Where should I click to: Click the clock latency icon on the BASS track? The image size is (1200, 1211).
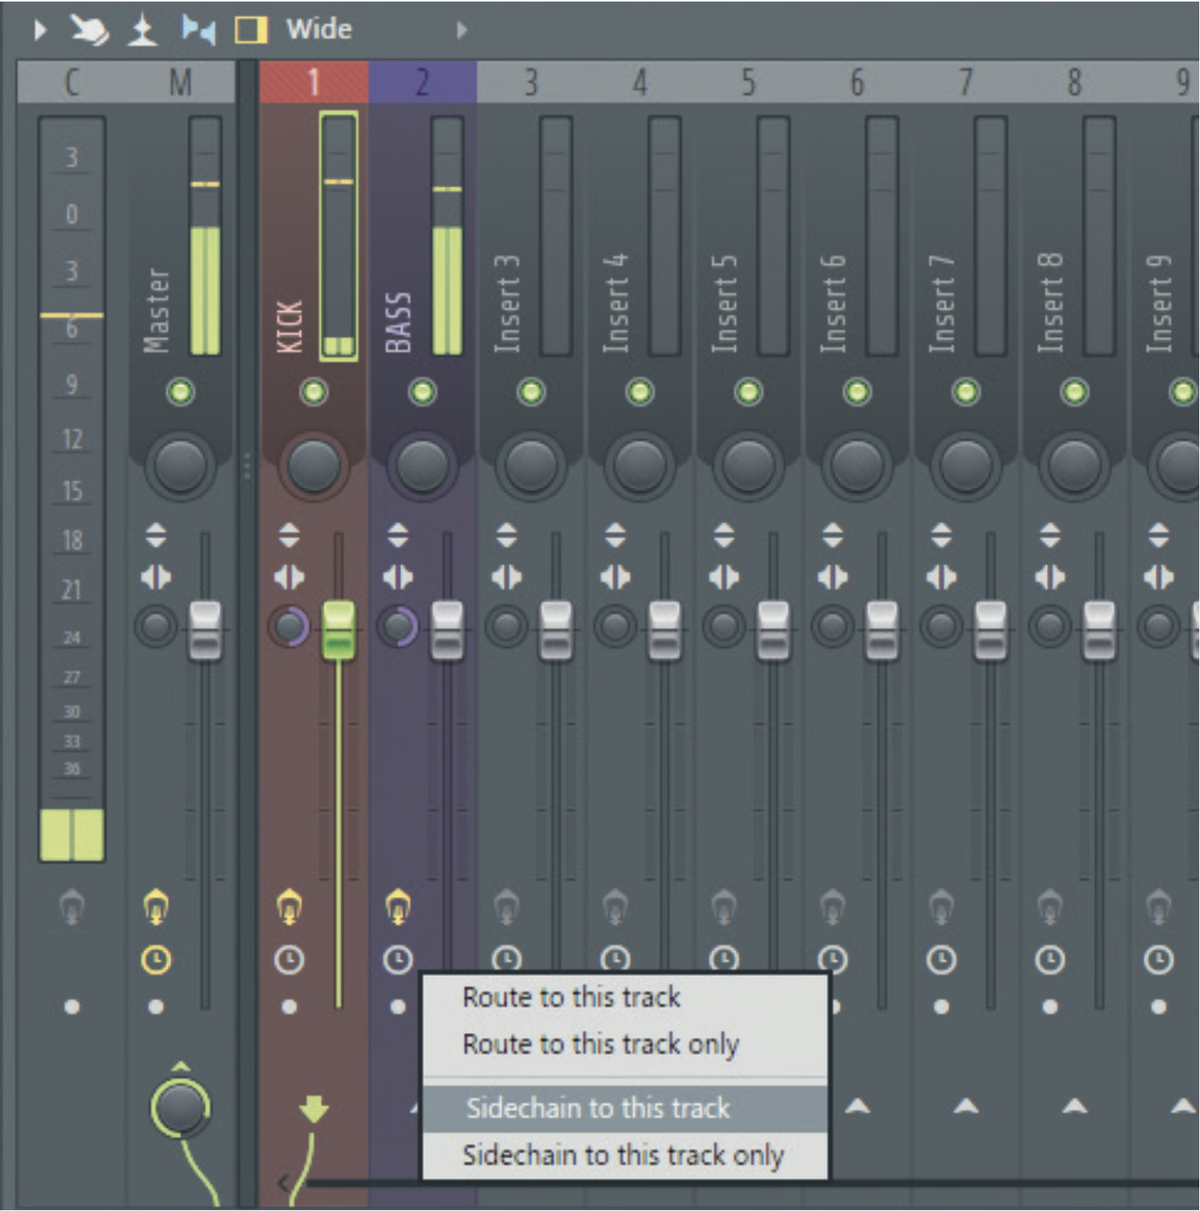[397, 961]
